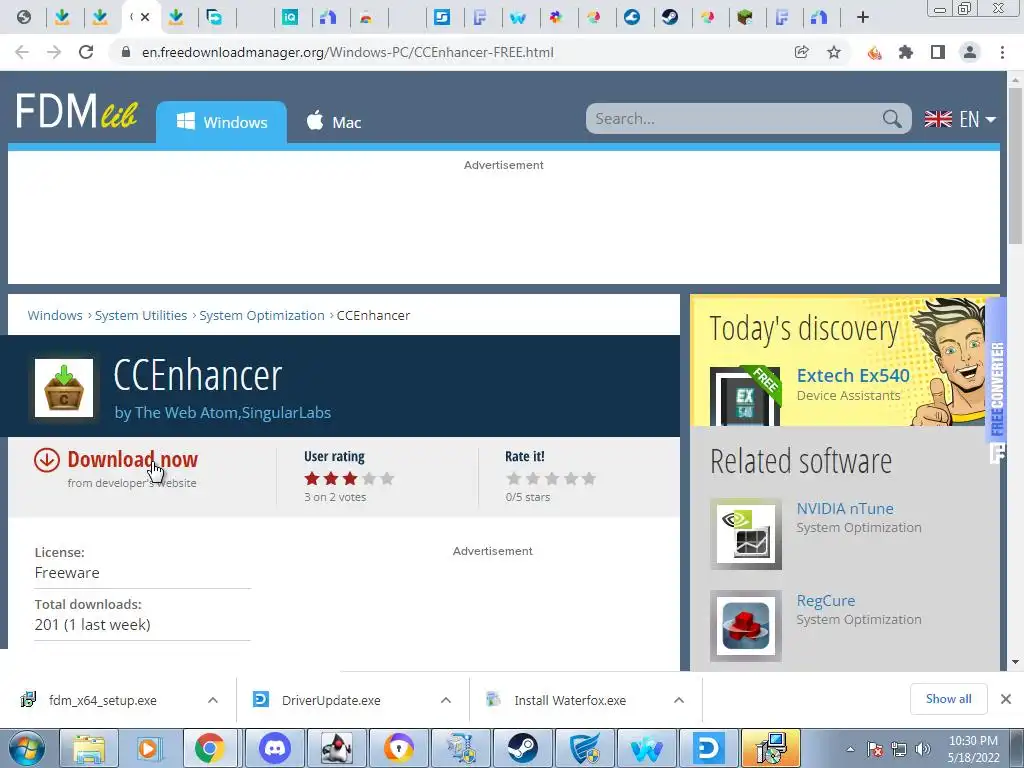Image resolution: width=1024 pixels, height=768 pixels.
Task: Click the page vertical scrollbar
Action: tap(1015, 167)
